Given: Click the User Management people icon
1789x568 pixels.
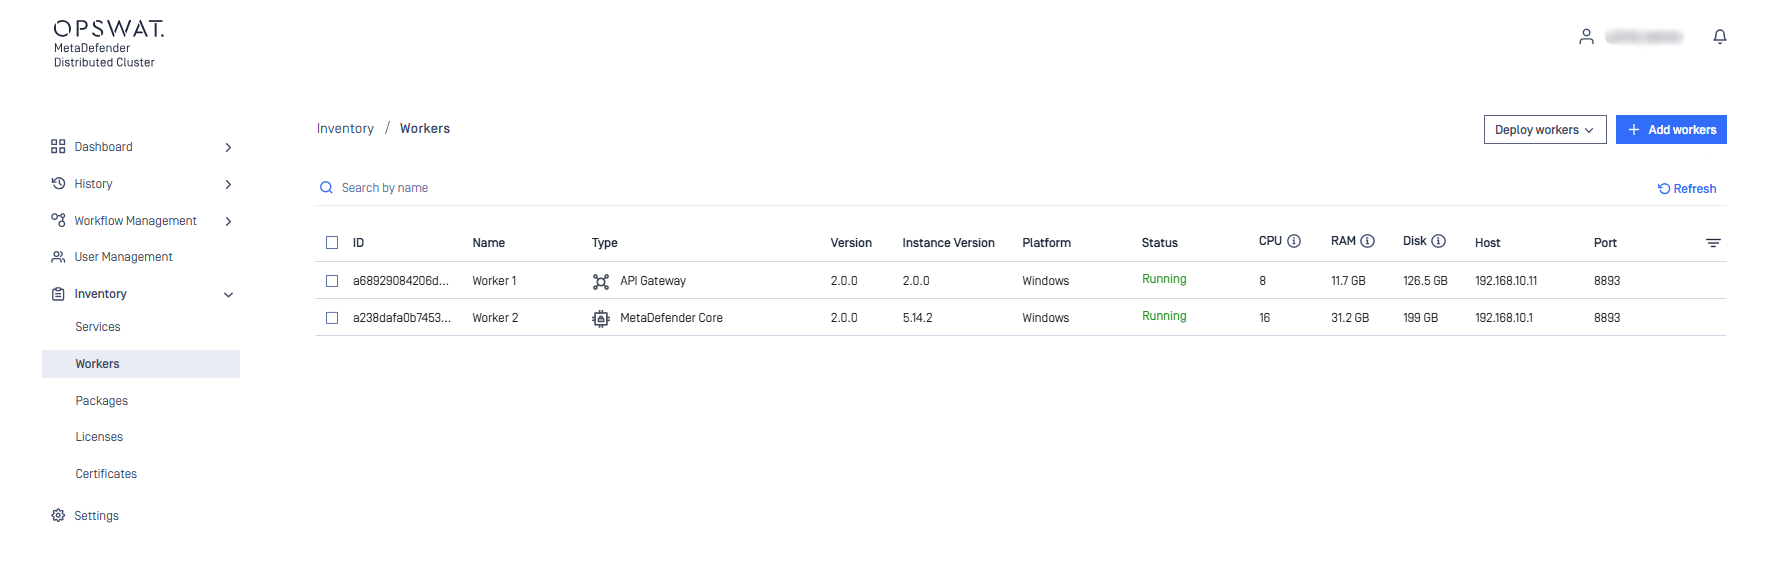Looking at the screenshot, I should tap(58, 257).
